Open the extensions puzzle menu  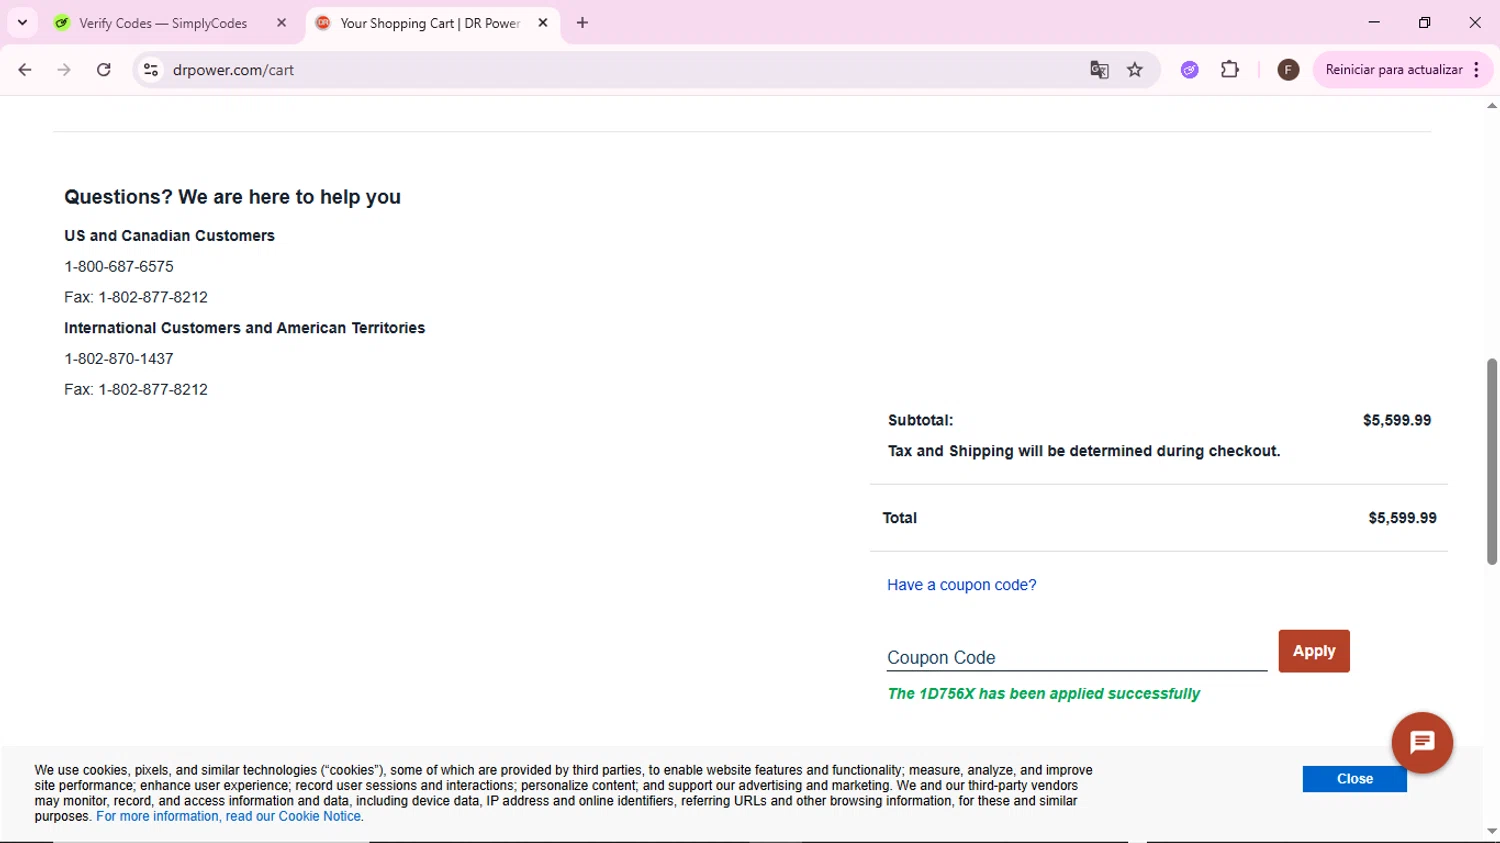point(1230,70)
